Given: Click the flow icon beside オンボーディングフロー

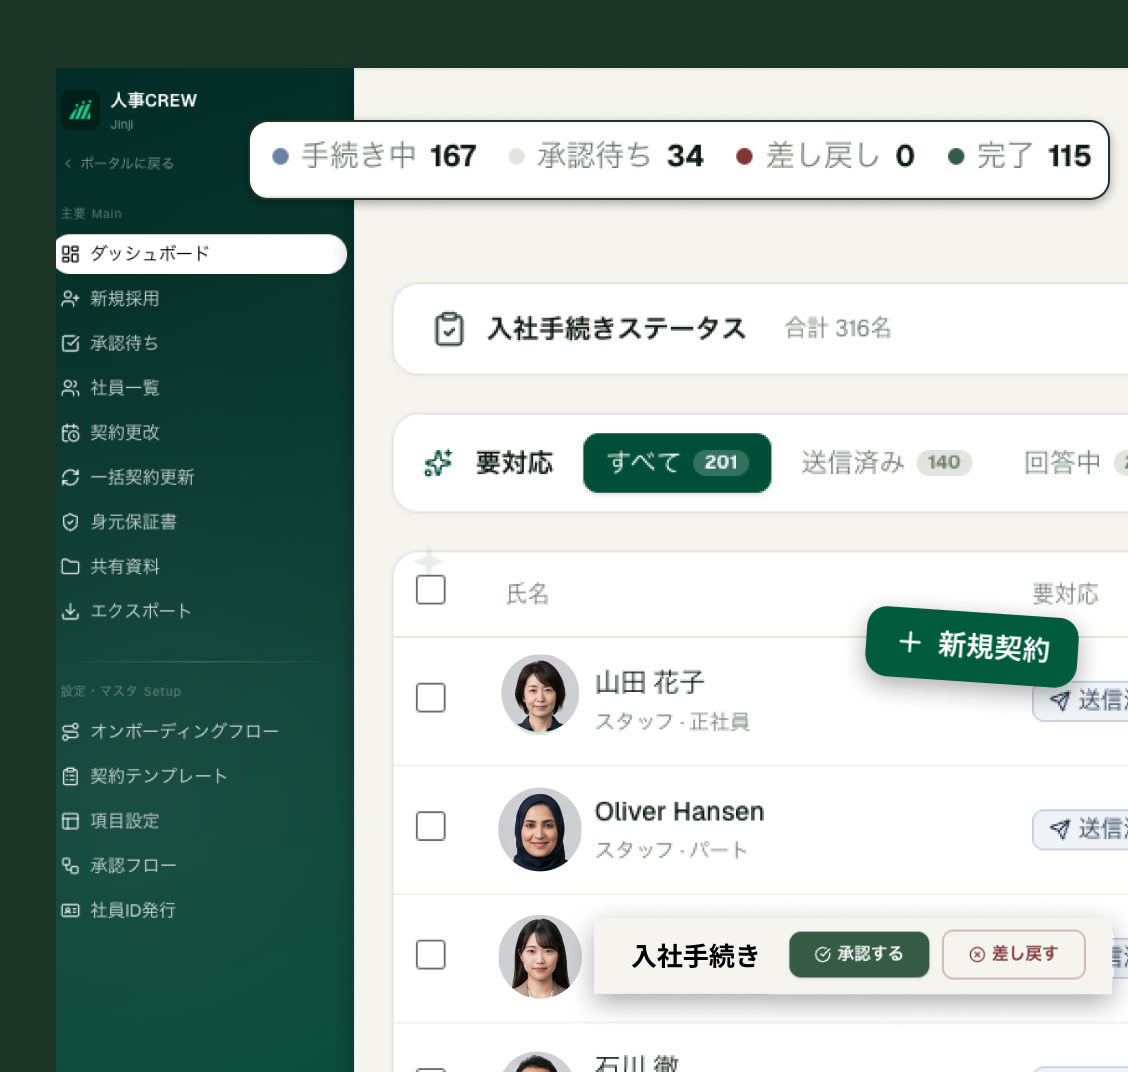Looking at the screenshot, I should pyautogui.click(x=70, y=731).
